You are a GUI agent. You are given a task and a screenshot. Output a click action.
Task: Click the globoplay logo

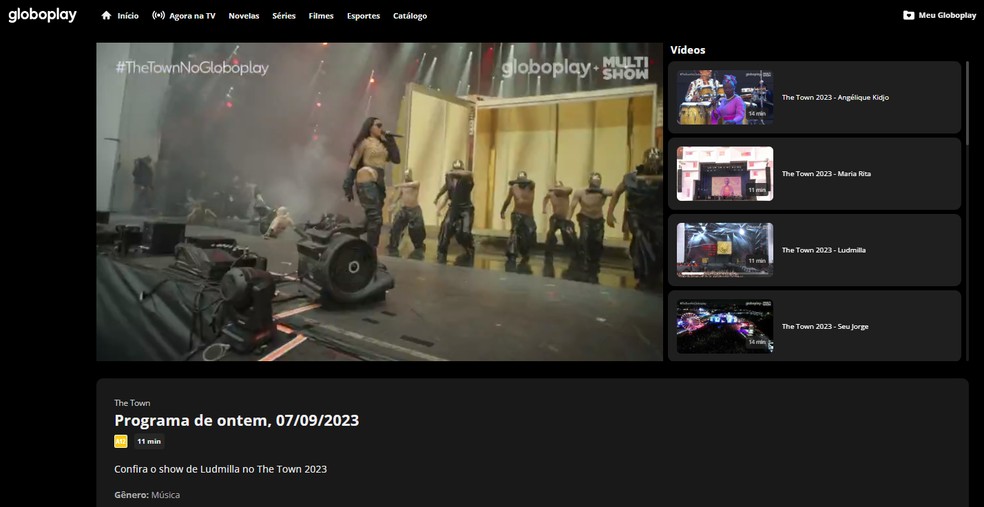coord(42,15)
